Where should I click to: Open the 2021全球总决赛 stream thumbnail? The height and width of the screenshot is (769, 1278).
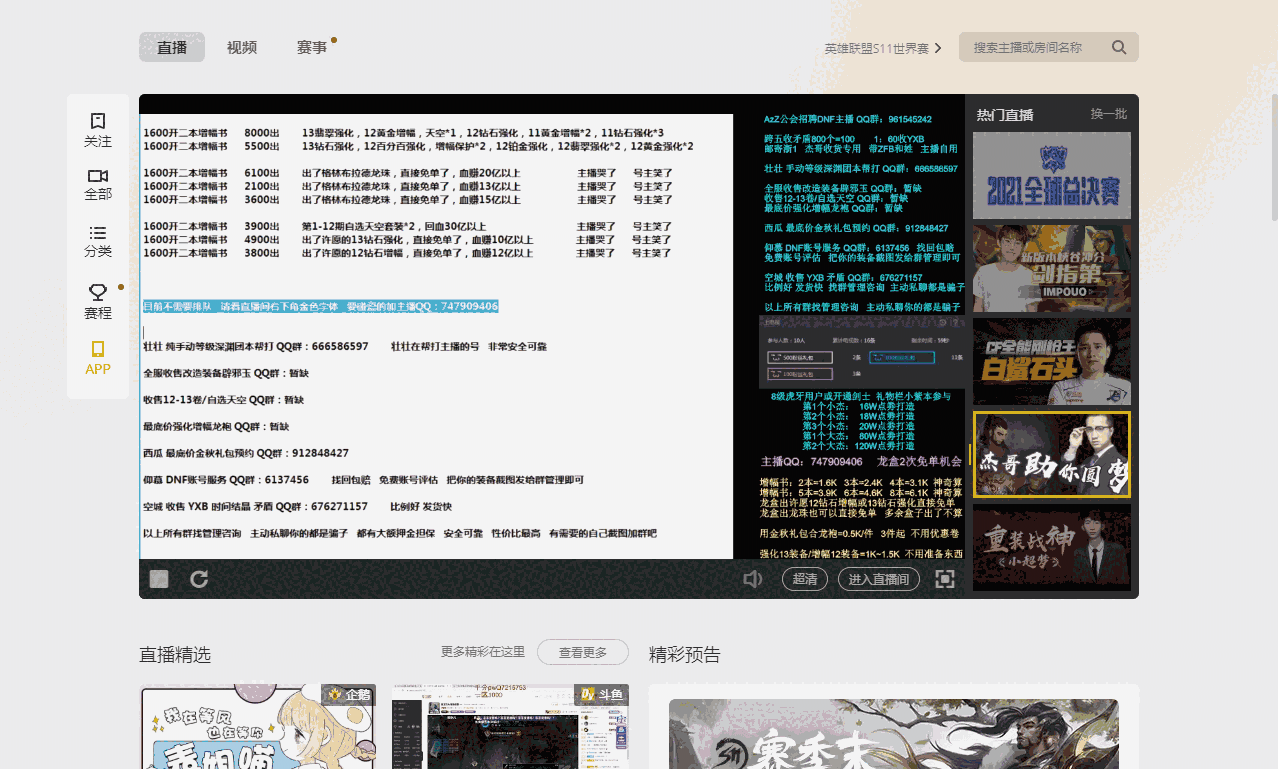1051,175
